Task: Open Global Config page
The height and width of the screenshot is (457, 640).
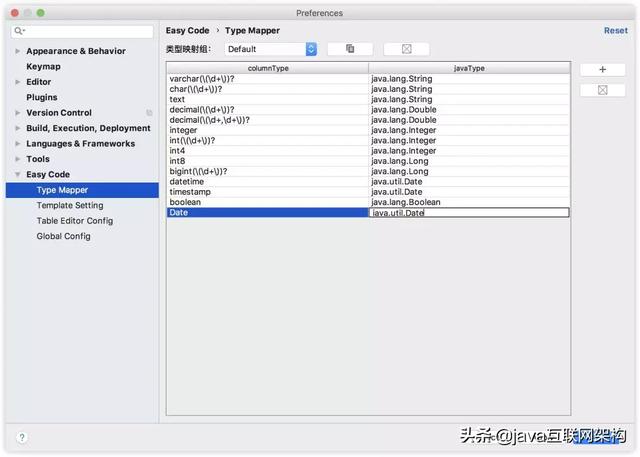Action: (64, 236)
